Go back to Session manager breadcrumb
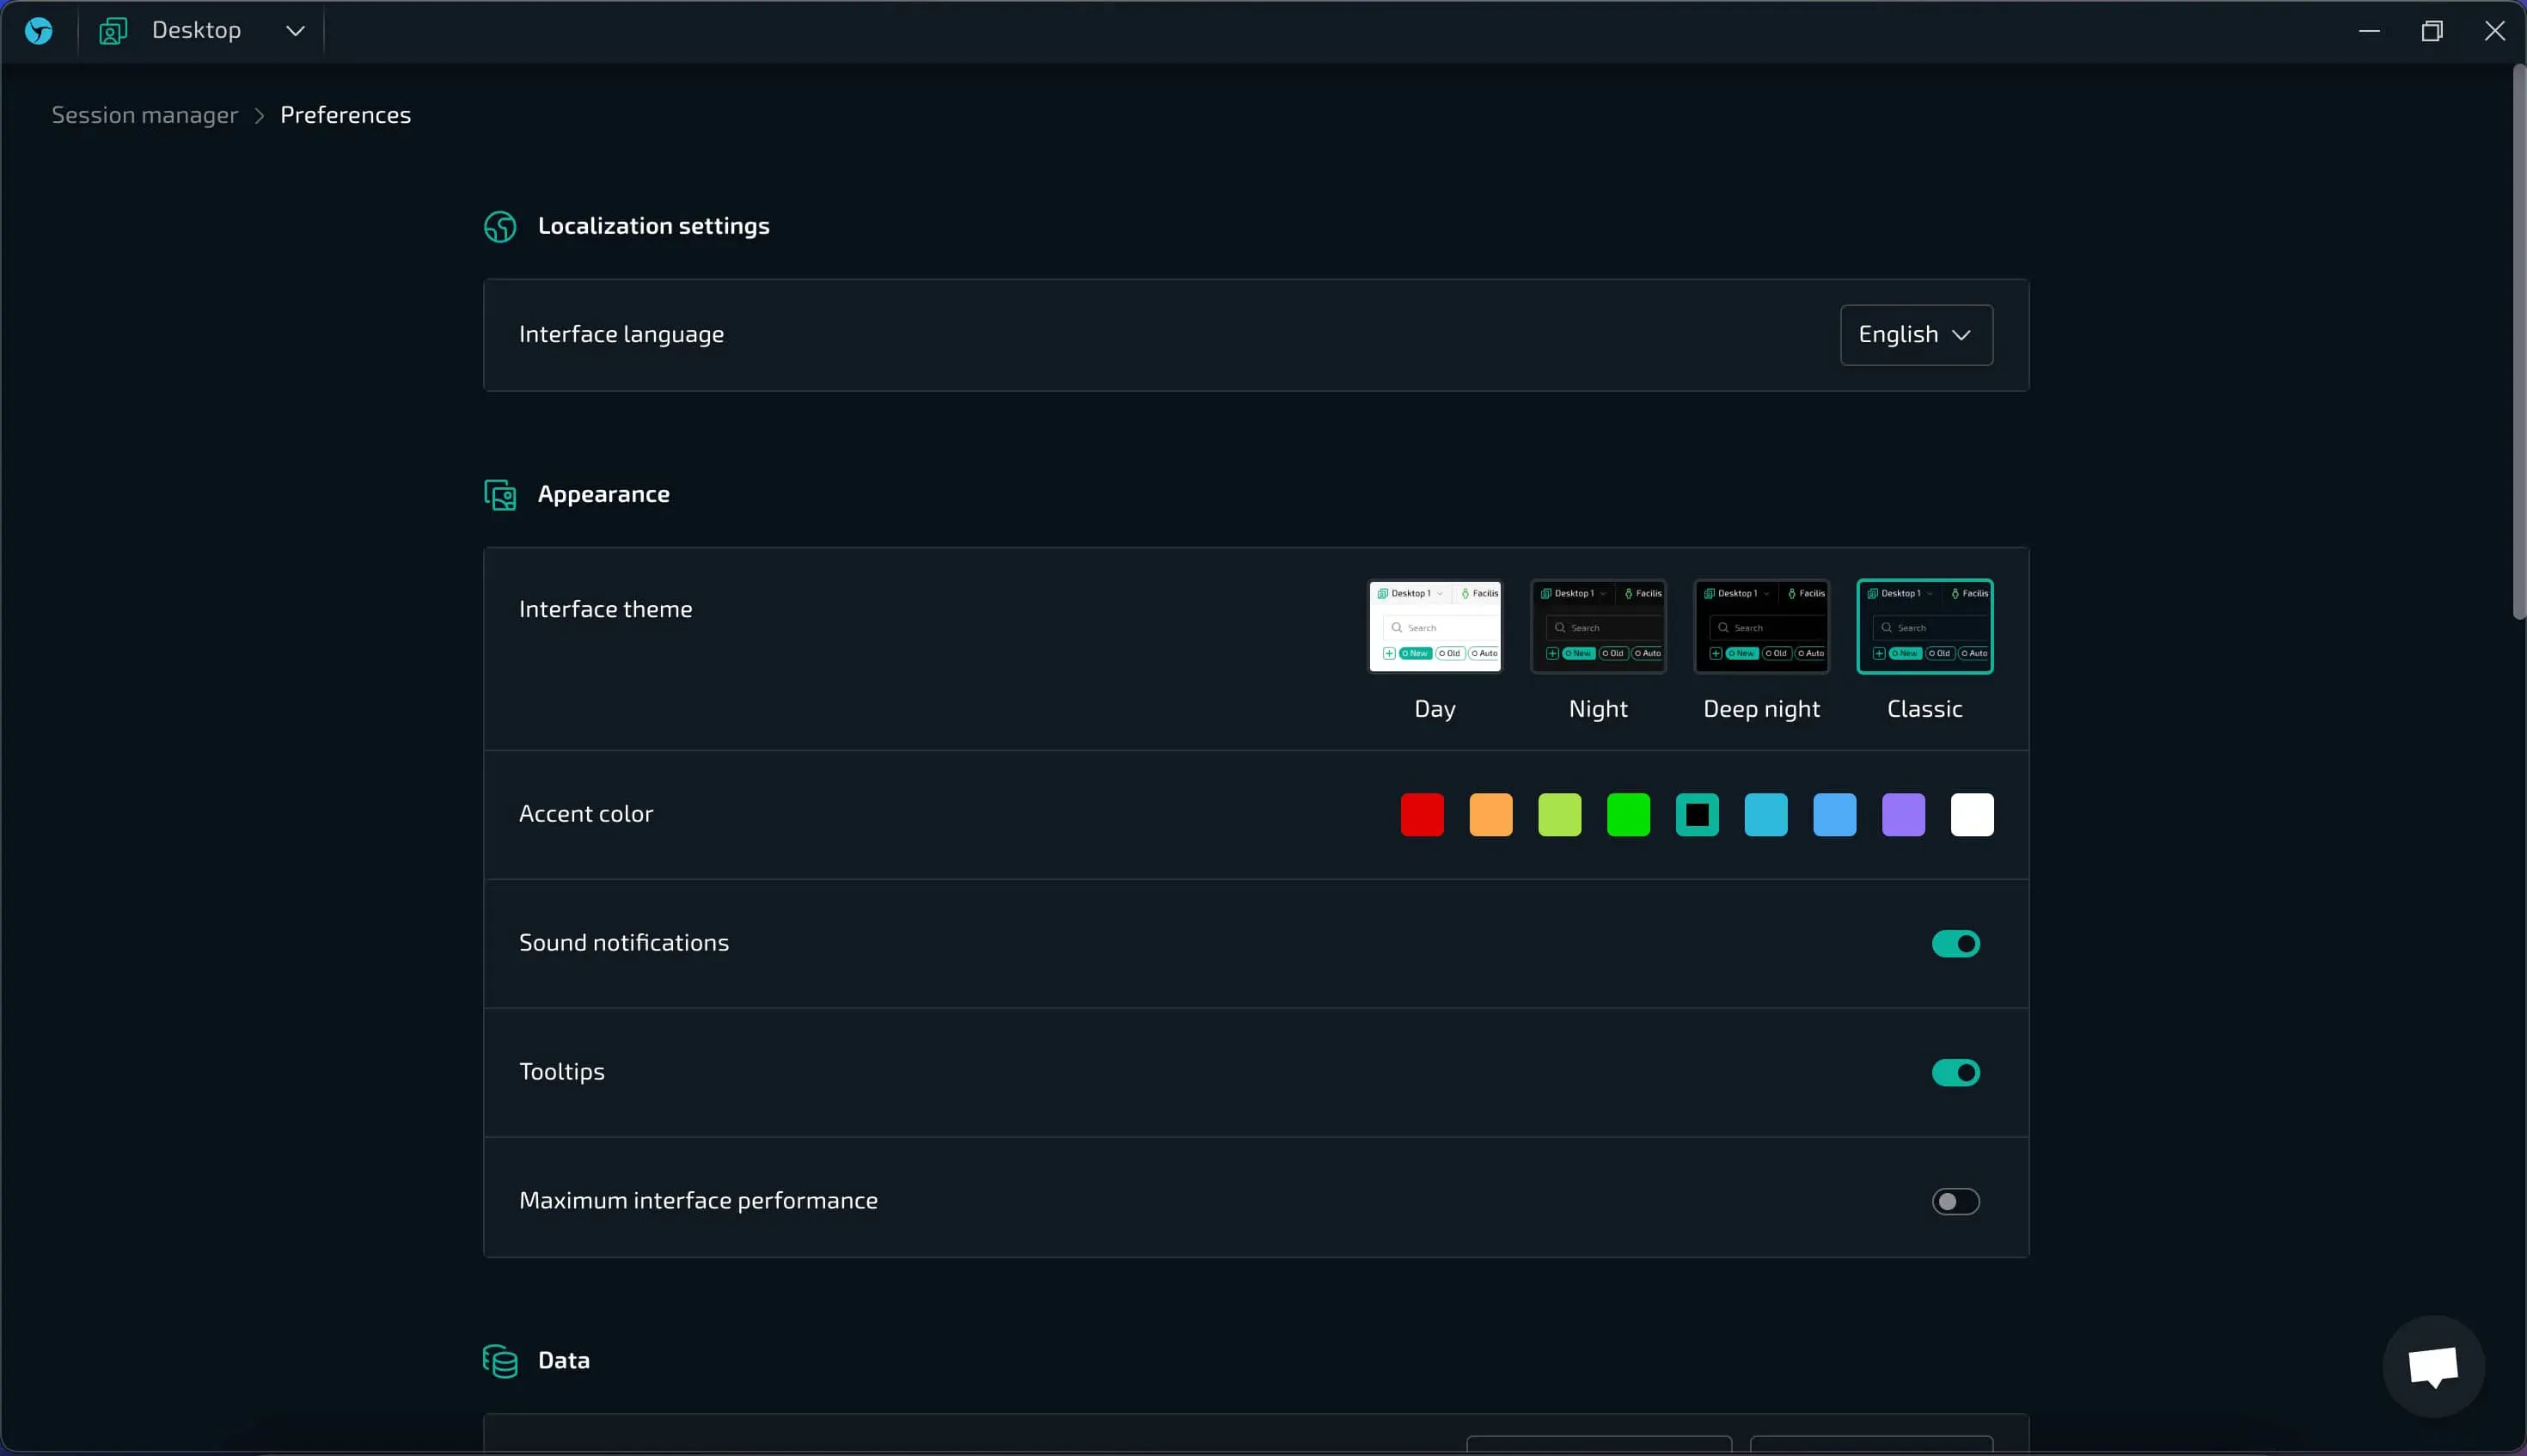Viewport: 2527px width, 1456px height. coord(145,115)
